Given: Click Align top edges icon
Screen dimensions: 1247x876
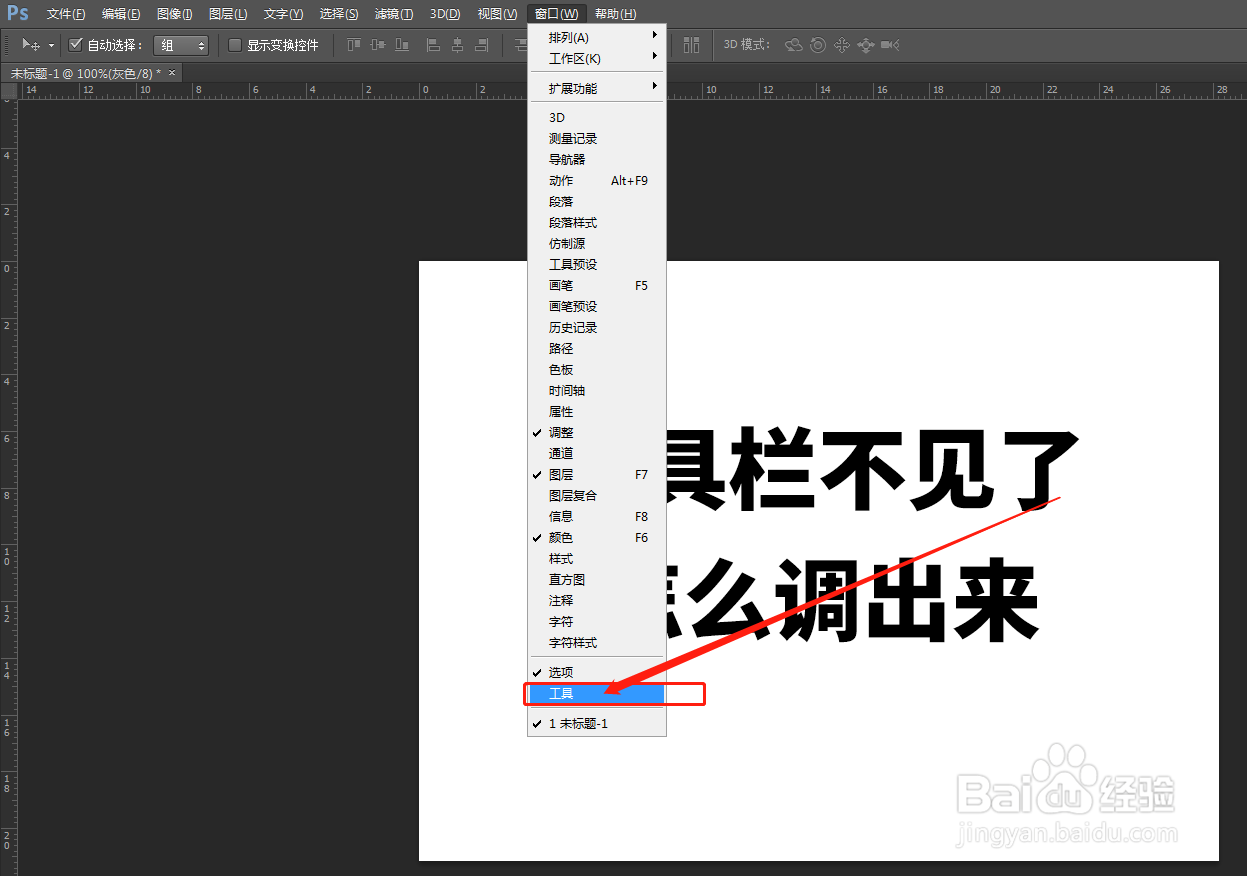Looking at the screenshot, I should (354, 45).
